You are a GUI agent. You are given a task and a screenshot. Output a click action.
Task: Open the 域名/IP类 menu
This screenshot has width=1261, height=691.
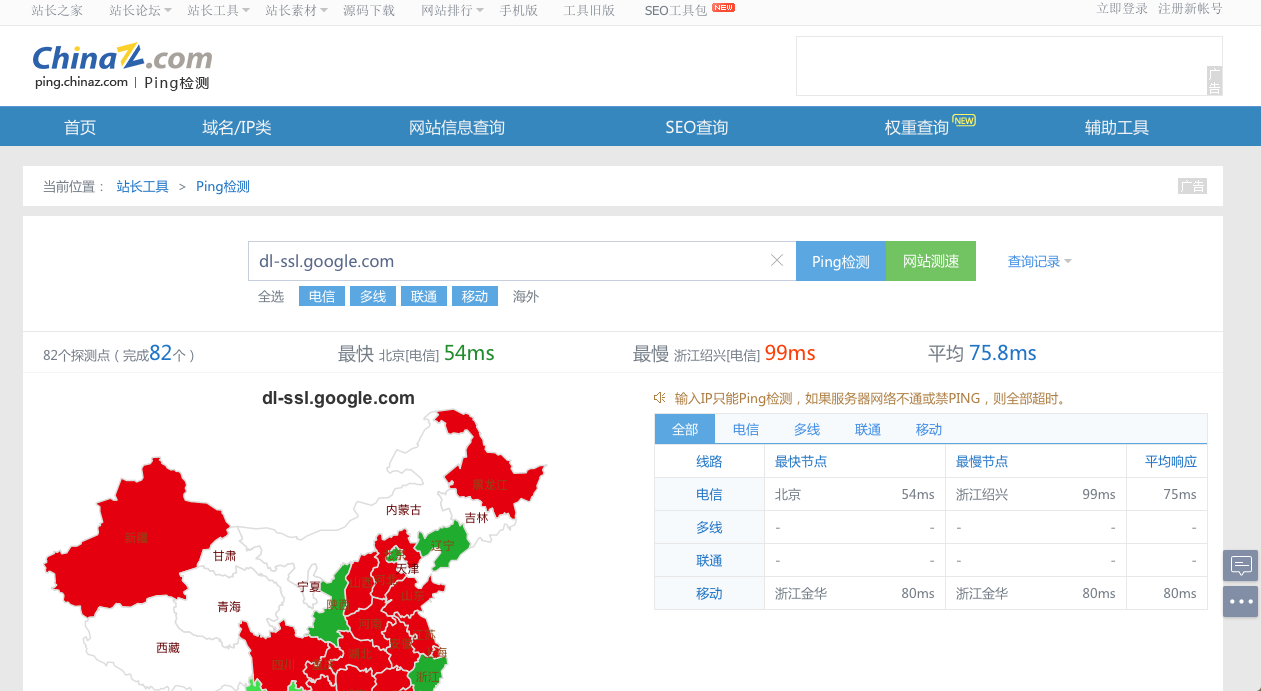pos(237,127)
